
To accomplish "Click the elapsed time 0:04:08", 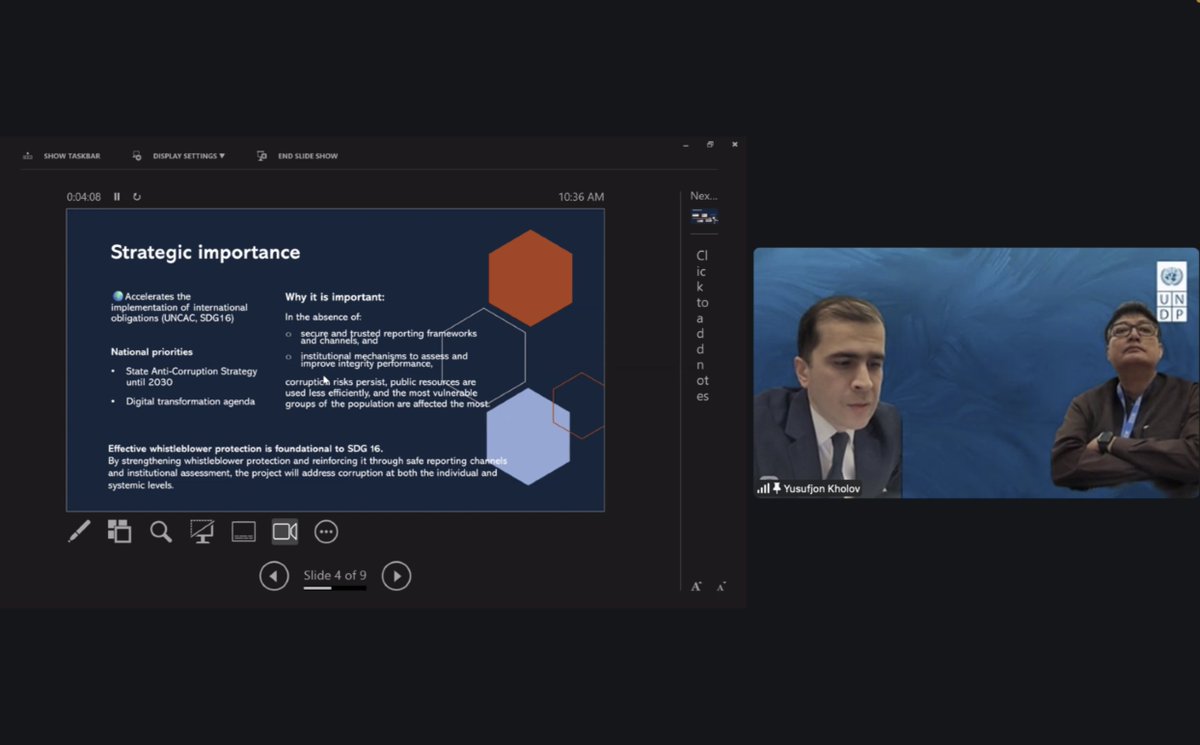I will [x=84, y=197].
